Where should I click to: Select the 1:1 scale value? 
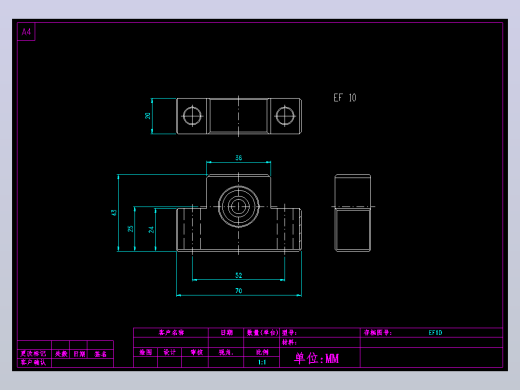(262, 362)
